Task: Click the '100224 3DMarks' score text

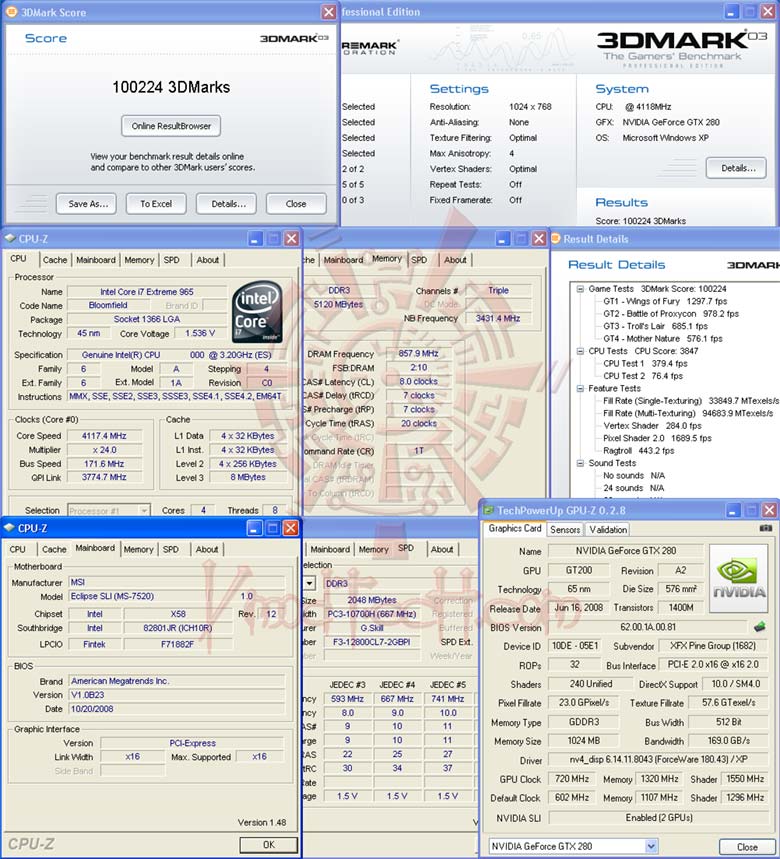Action: pyautogui.click(x=171, y=87)
